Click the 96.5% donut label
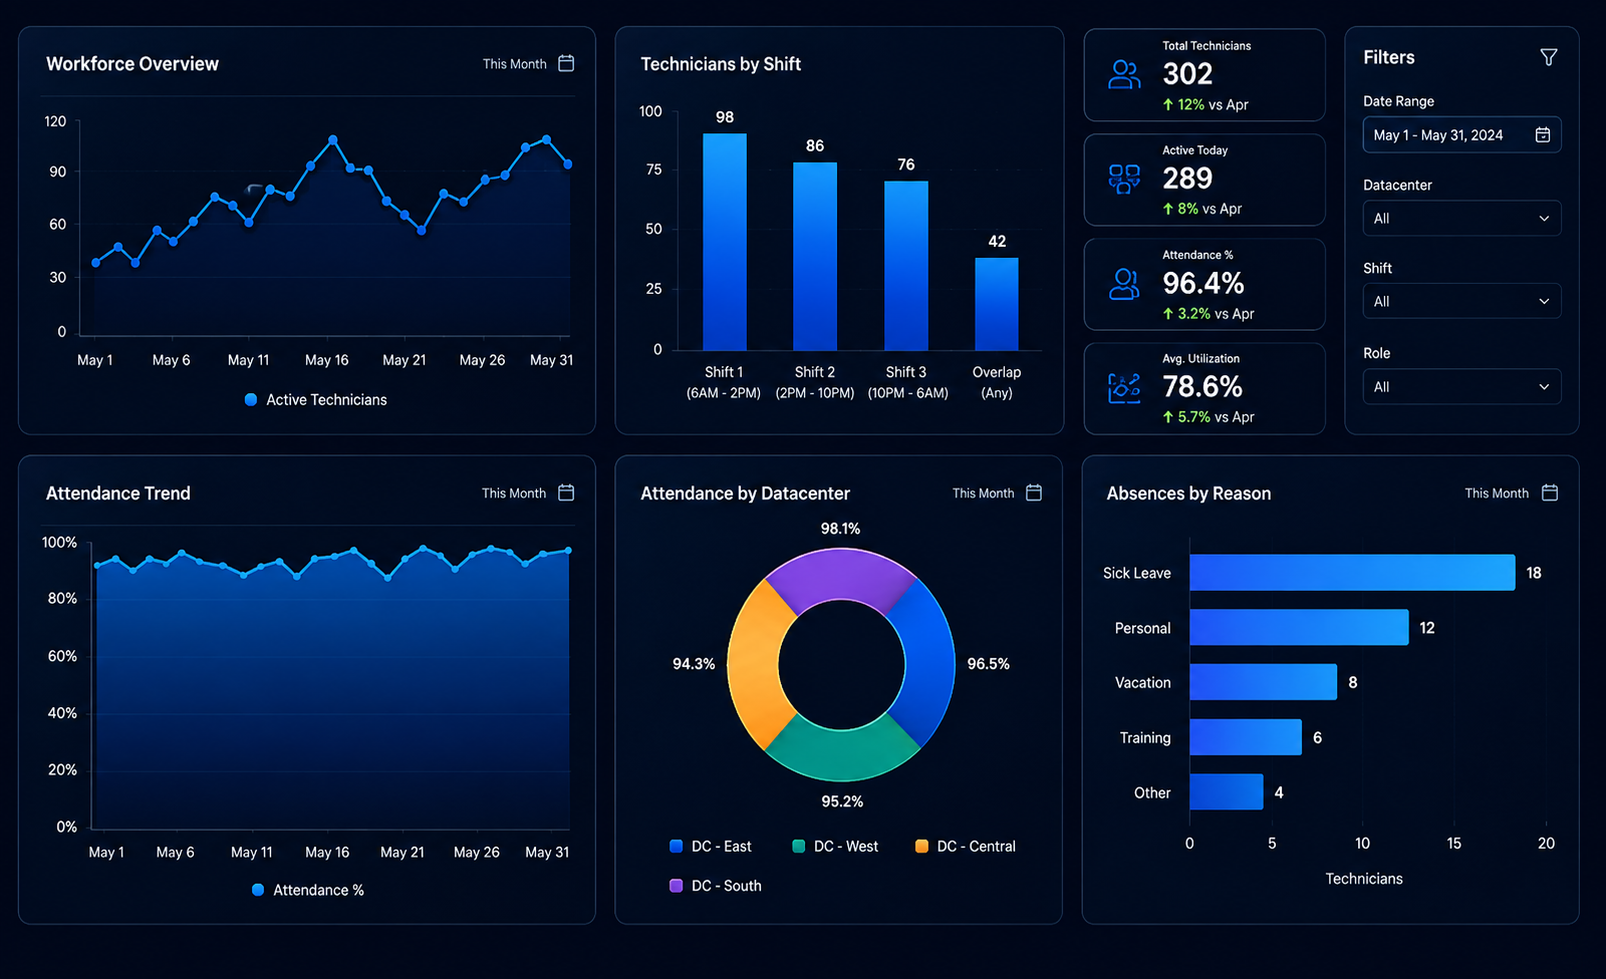This screenshot has width=1606, height=979. point(988,664)
